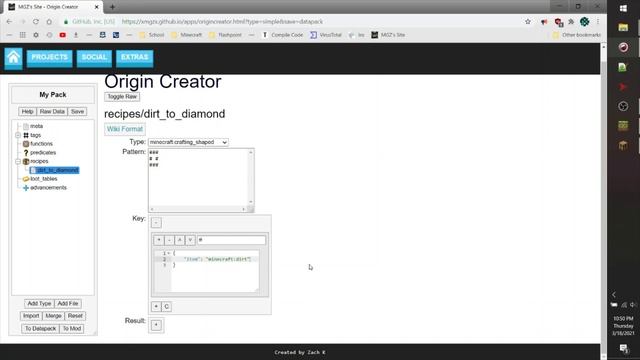
Task: Click the predicates question-mark icon
Action: [x=26, y=153]
